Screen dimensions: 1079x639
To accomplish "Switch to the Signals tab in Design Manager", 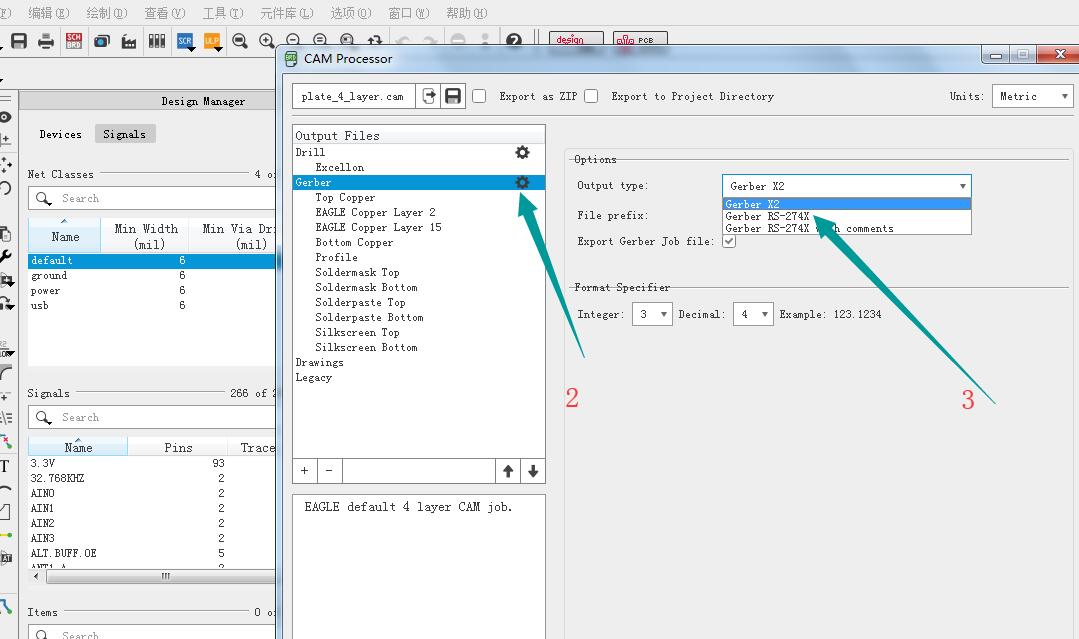I will pyautogui.click(x=124, y=134).
